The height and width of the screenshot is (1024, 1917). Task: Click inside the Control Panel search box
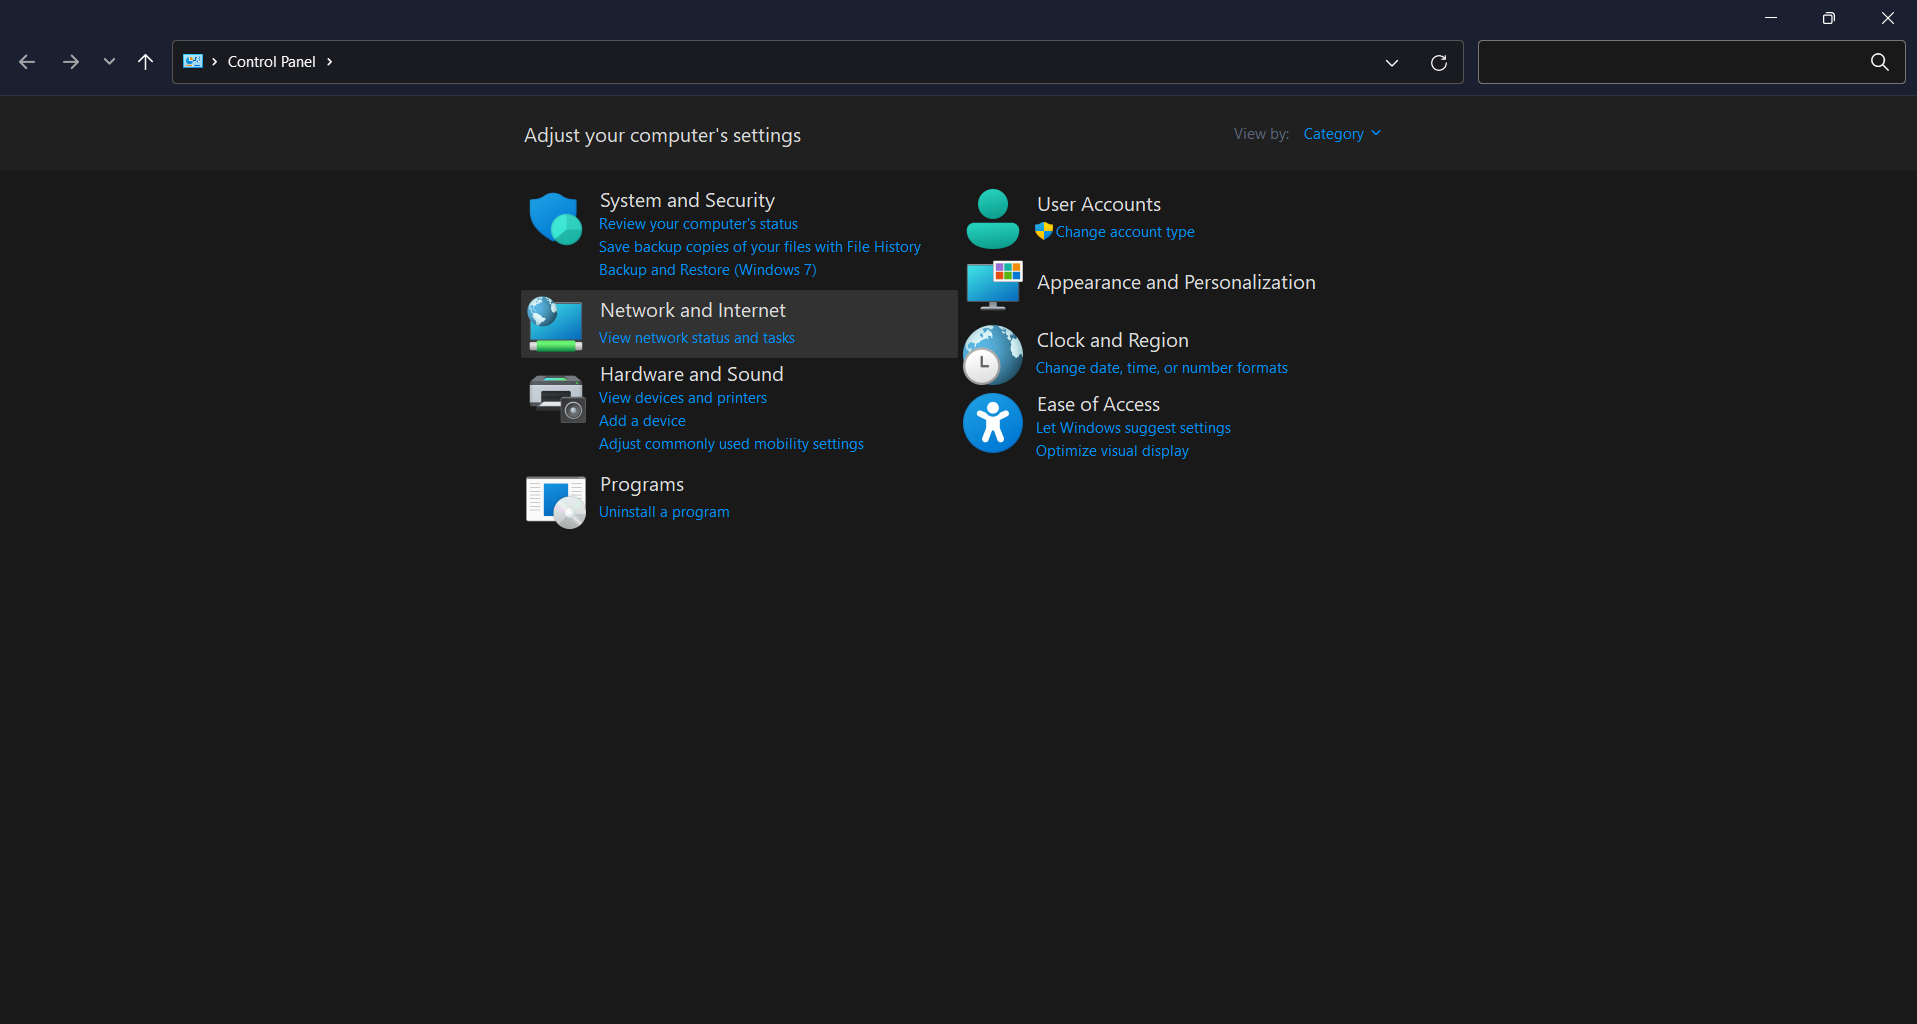coord(1666,62)
